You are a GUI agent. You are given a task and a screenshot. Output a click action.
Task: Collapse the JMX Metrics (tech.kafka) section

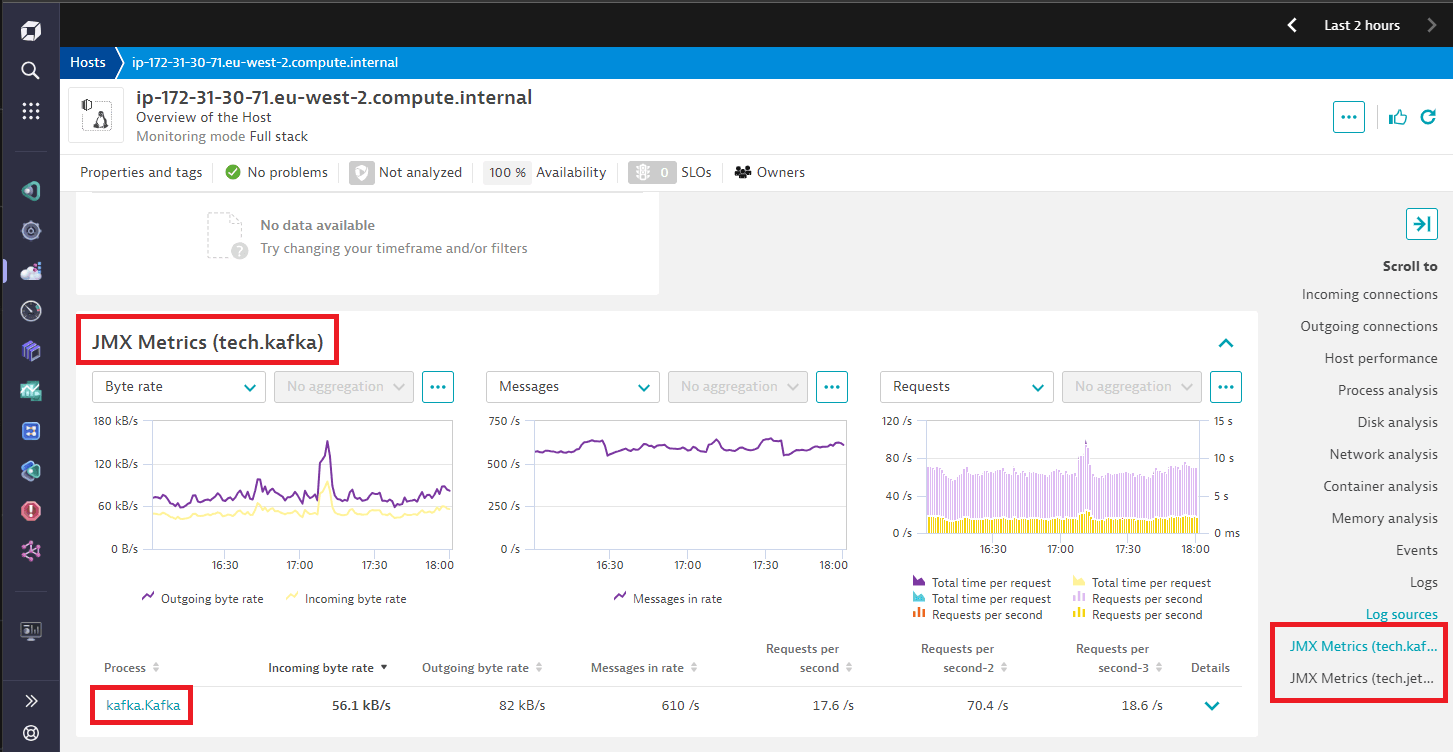[1226, 343]
